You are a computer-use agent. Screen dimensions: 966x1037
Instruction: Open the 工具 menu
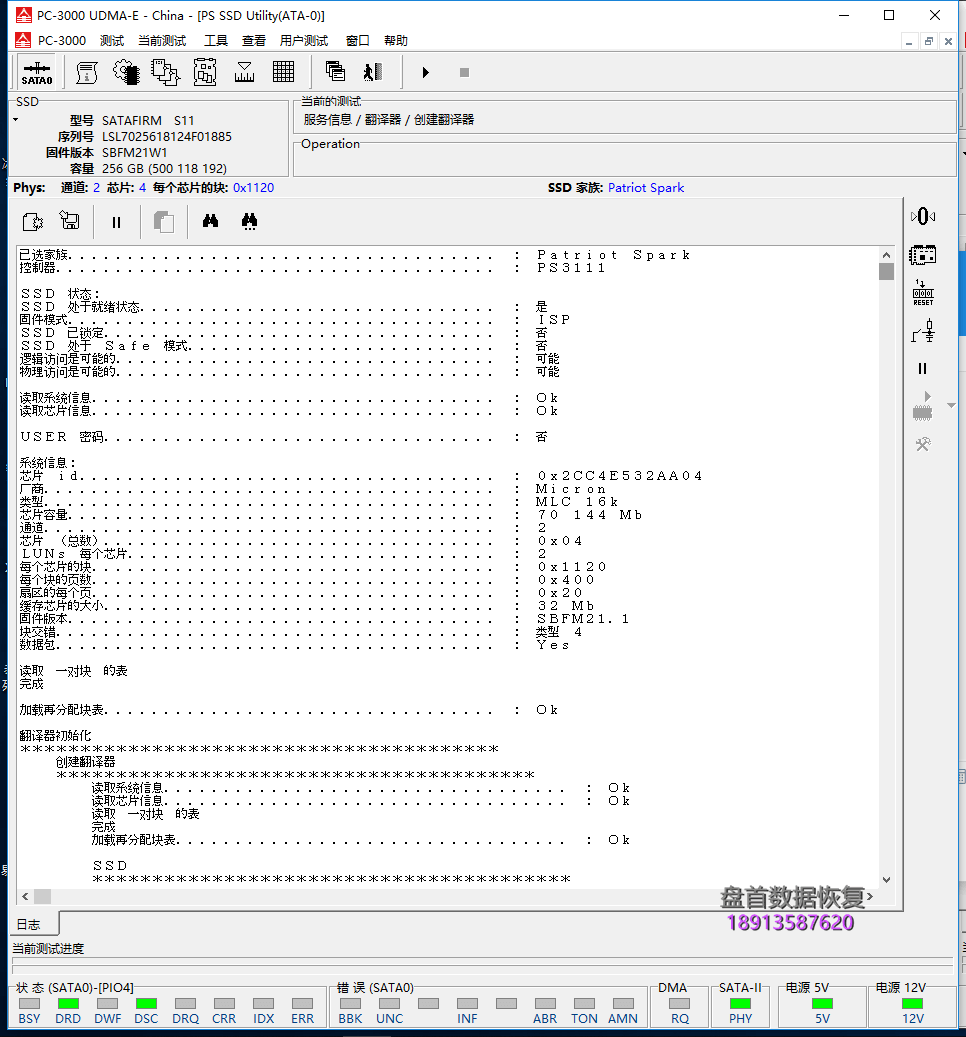(216, 40)
